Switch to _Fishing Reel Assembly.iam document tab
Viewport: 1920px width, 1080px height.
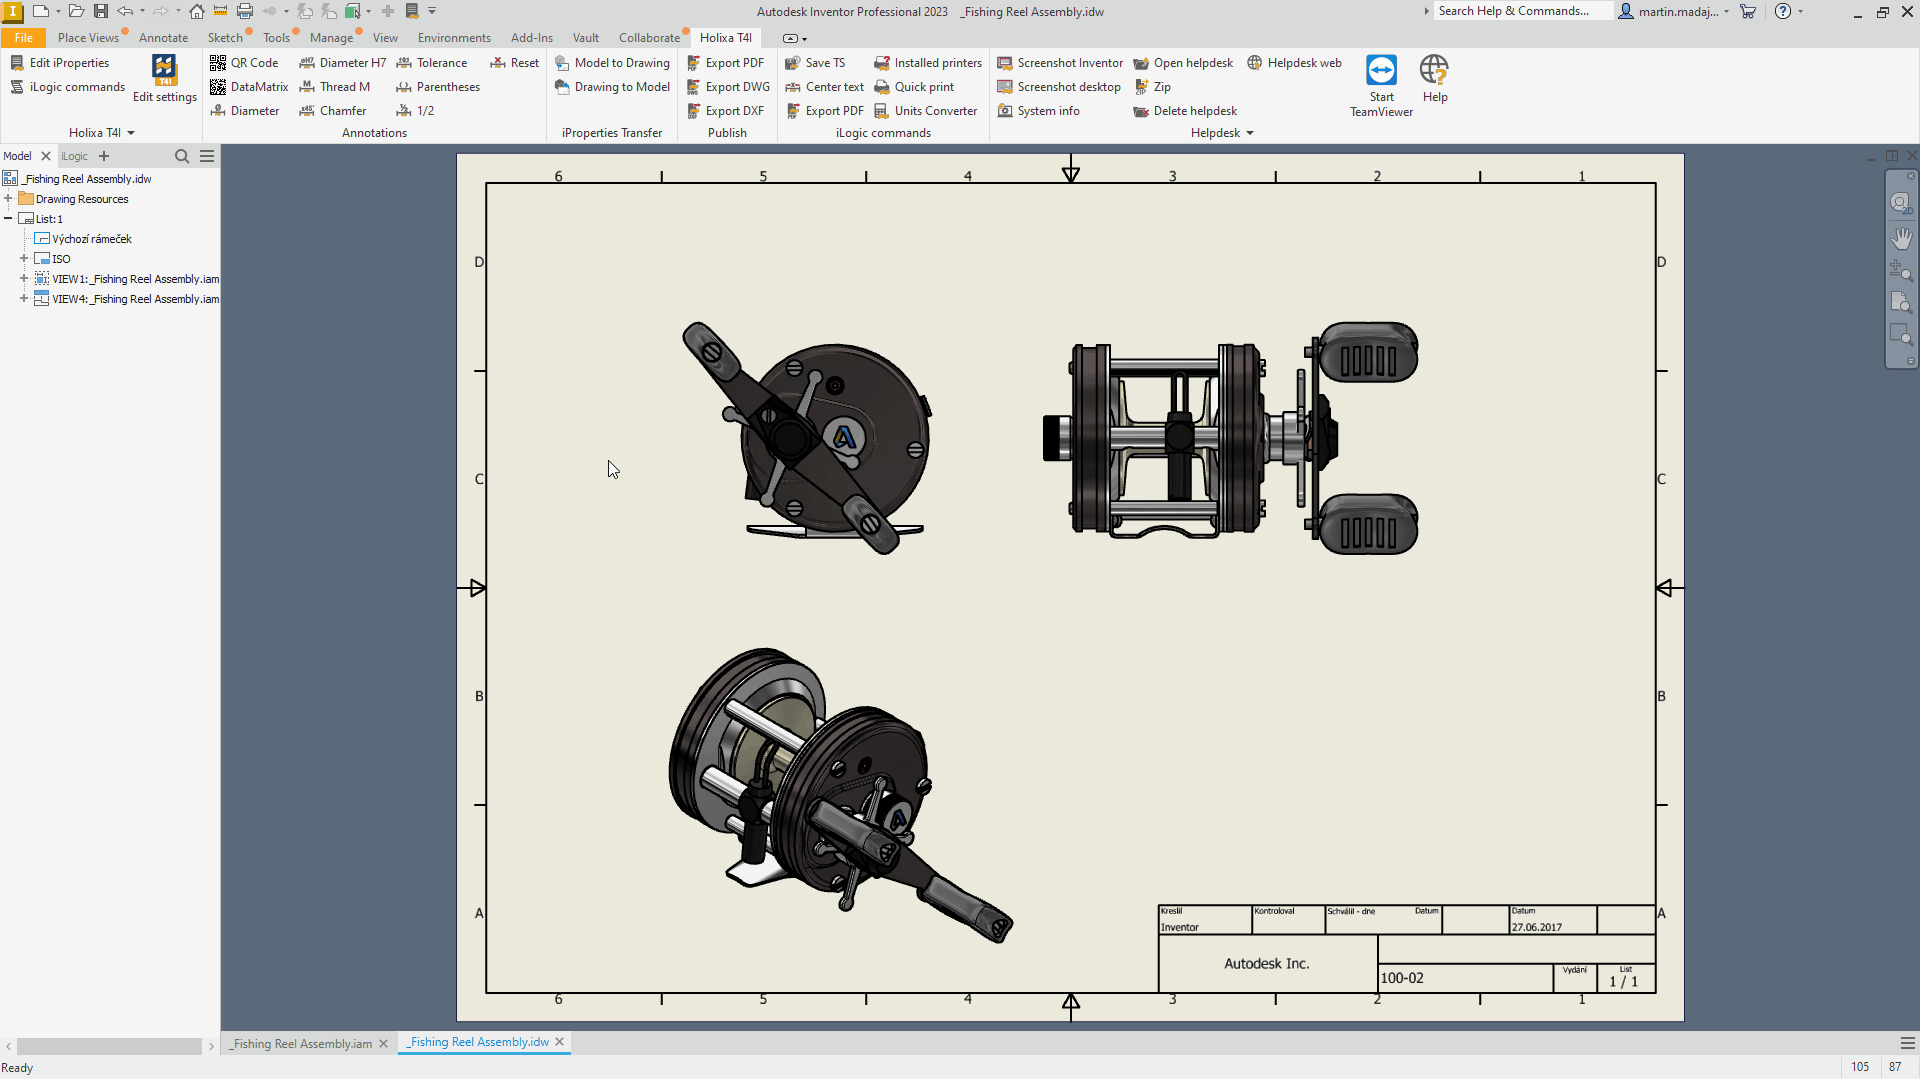(301, 1043)
